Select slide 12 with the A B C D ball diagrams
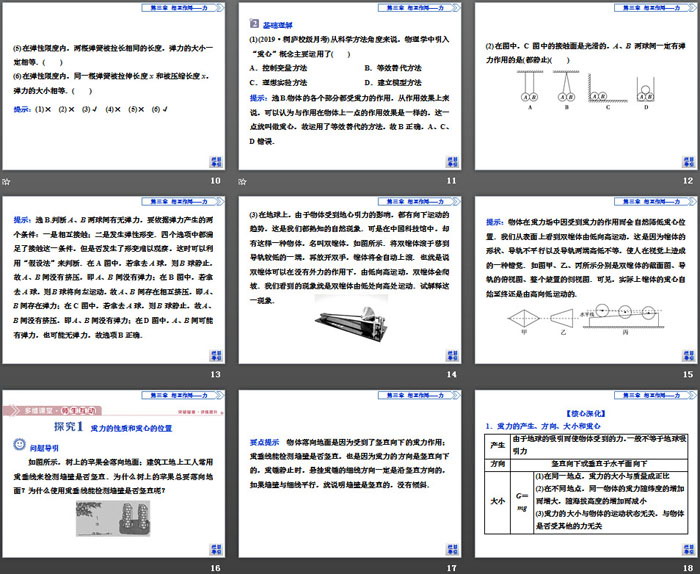The width and height of the screenshot is (700, 574). (x=585, y=86)
